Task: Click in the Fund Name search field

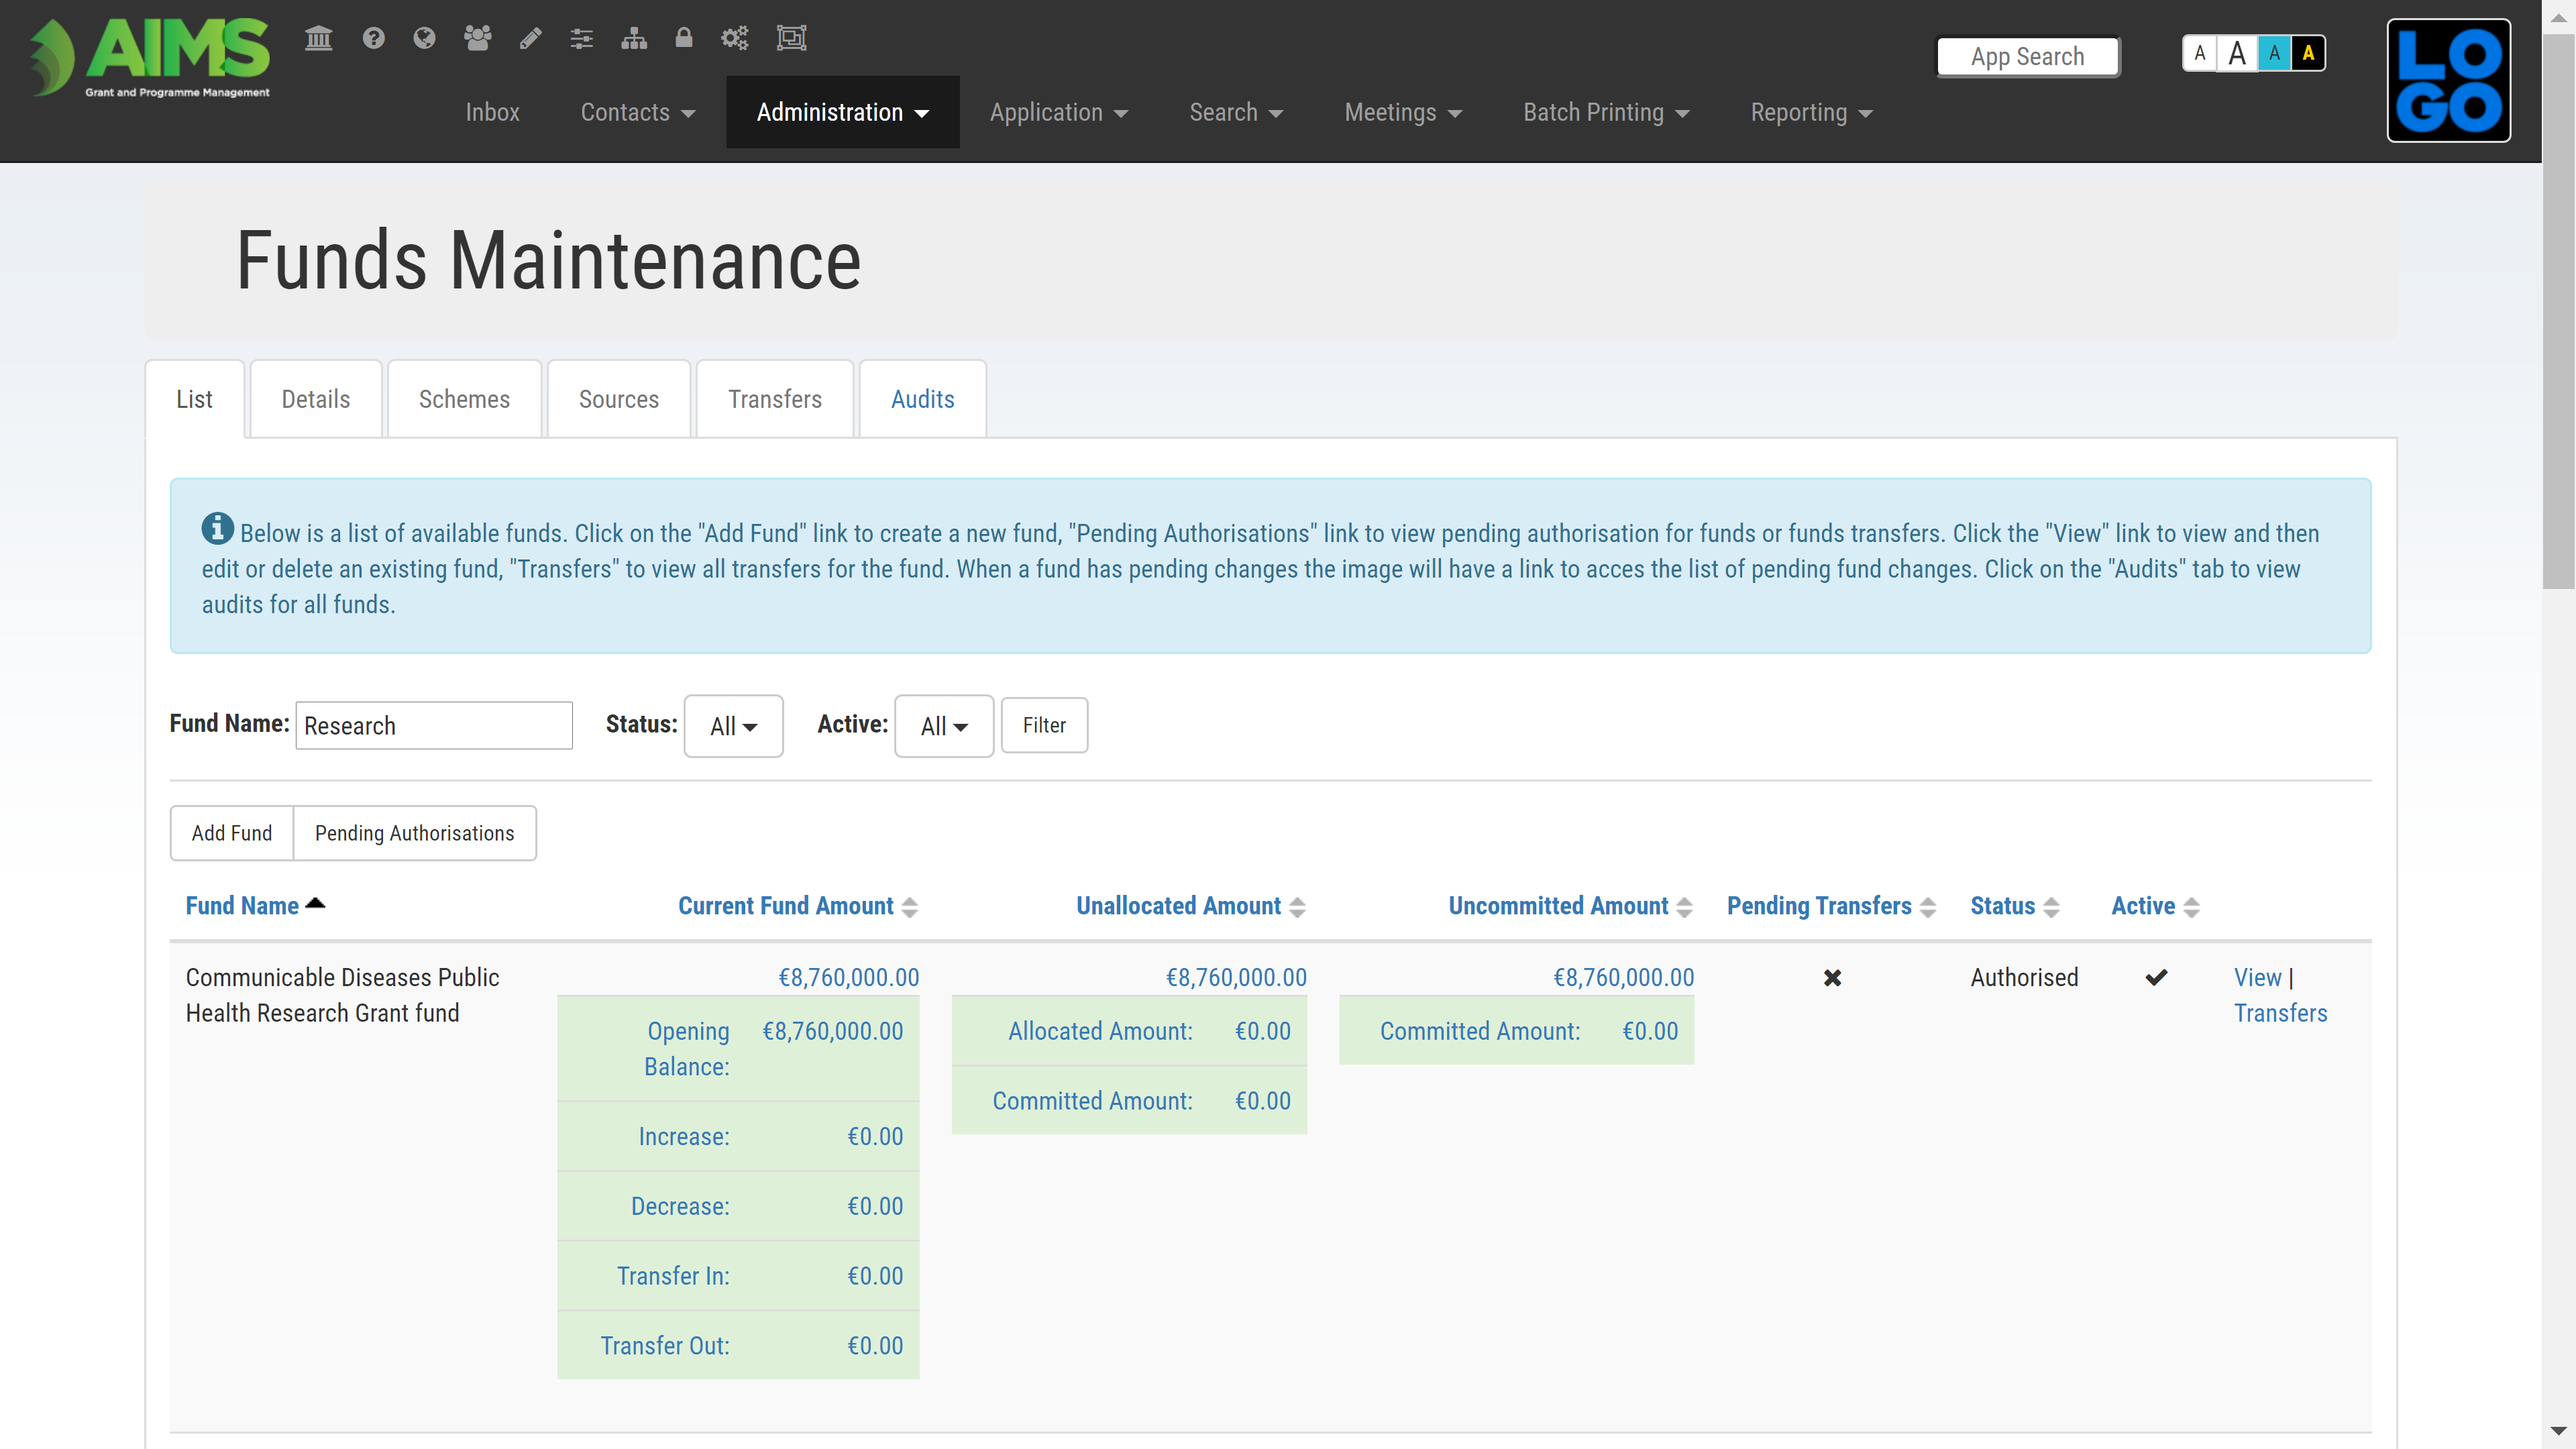Action: tap(433, 725)
